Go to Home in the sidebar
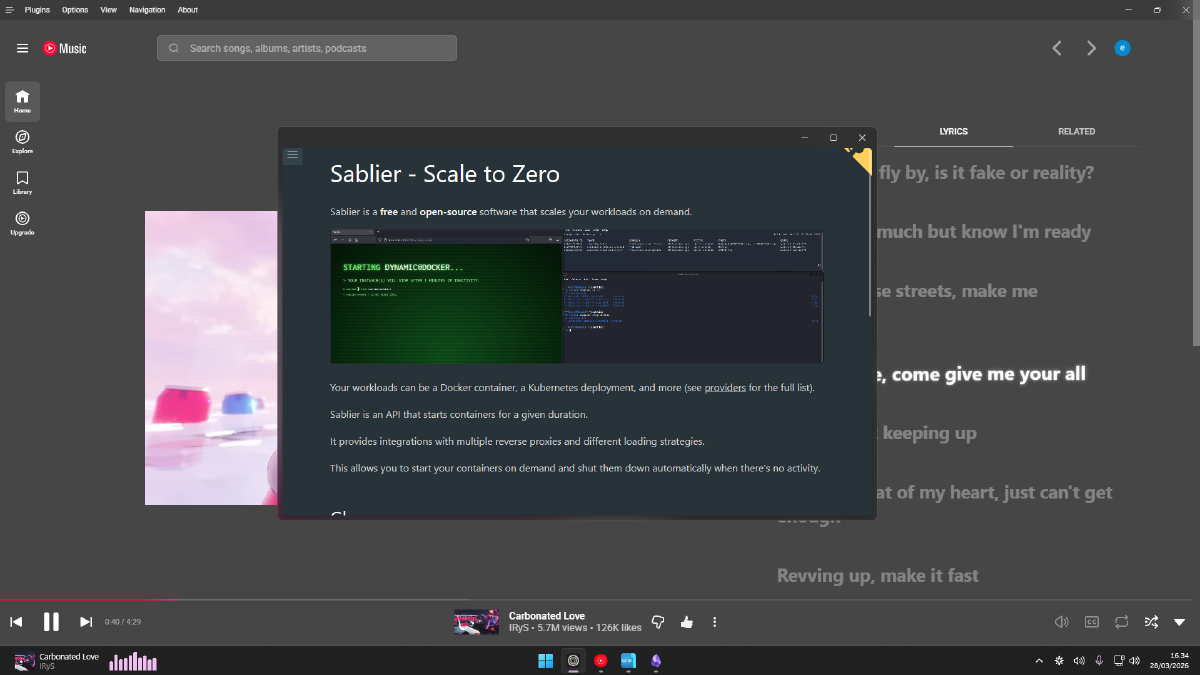The height and width of the screenshot is (675, 1200). pyautogui.click(x=22, y=101)
